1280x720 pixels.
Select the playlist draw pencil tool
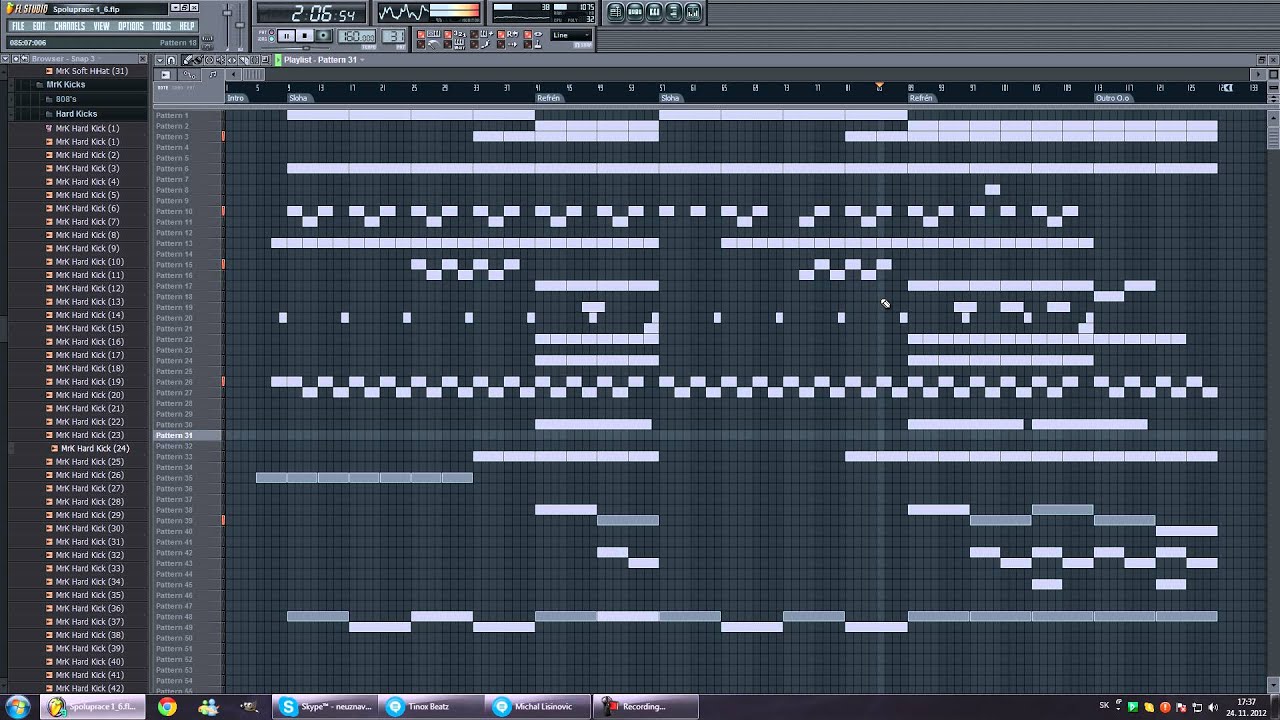coord(187,59)
